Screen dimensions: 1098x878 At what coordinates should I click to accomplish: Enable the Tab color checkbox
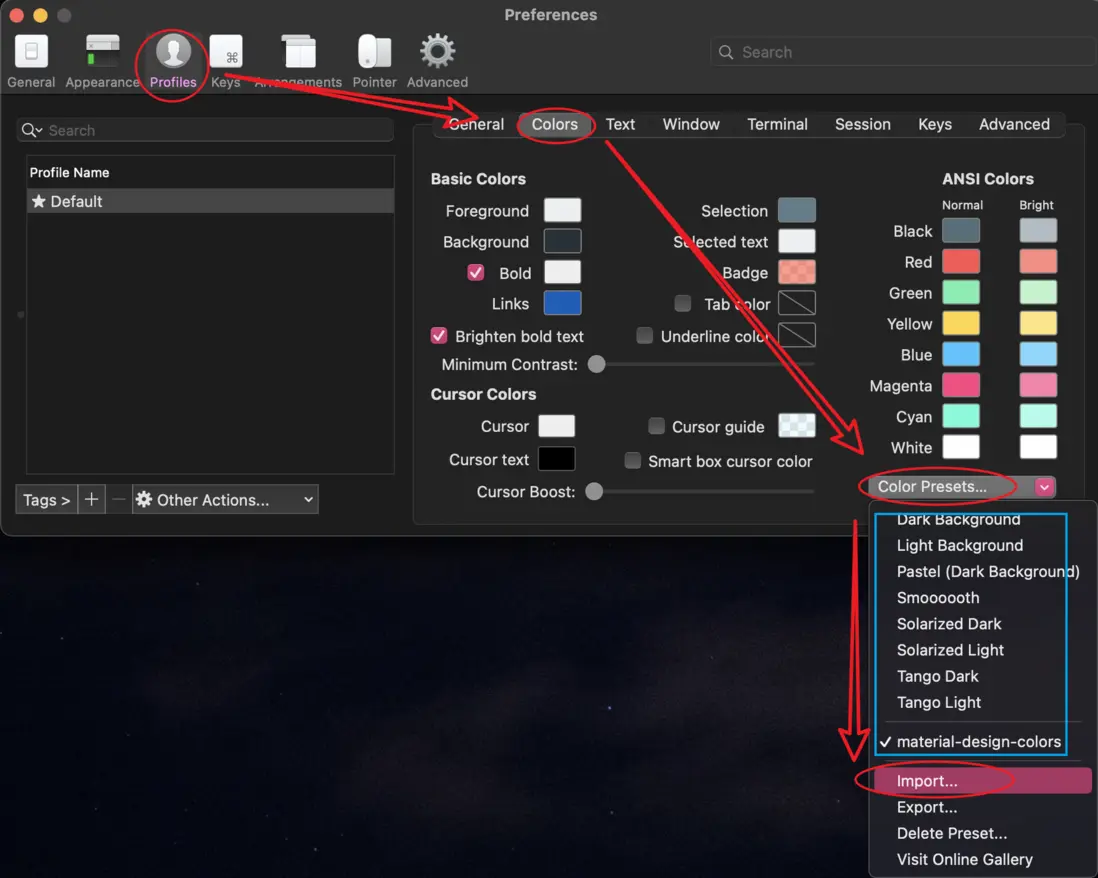(x=682, y=303)
